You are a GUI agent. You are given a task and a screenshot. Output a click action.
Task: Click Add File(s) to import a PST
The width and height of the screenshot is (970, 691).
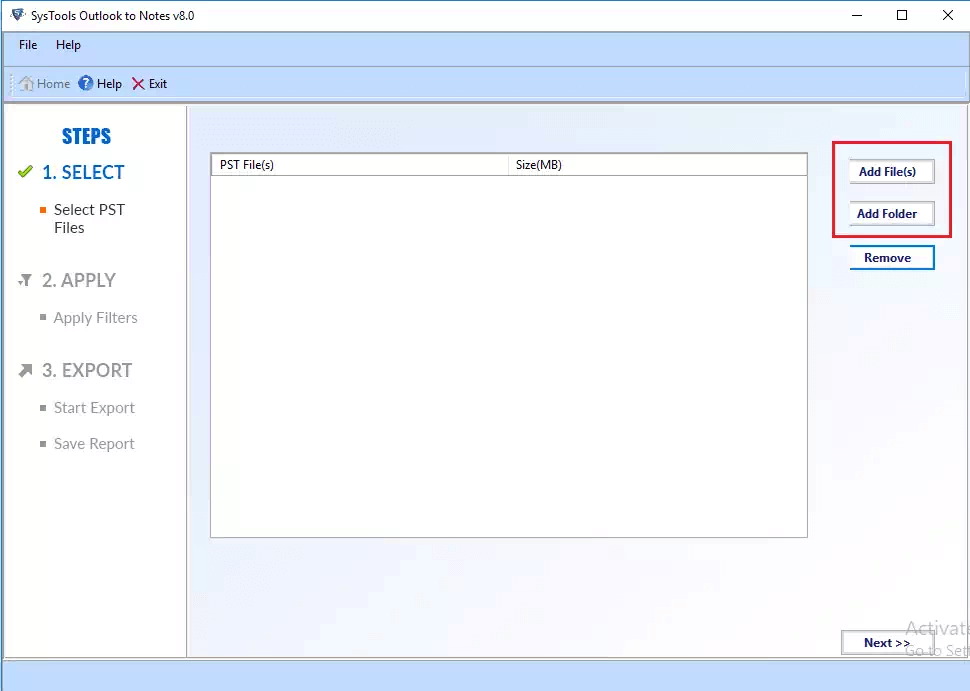tap(890, 171)
